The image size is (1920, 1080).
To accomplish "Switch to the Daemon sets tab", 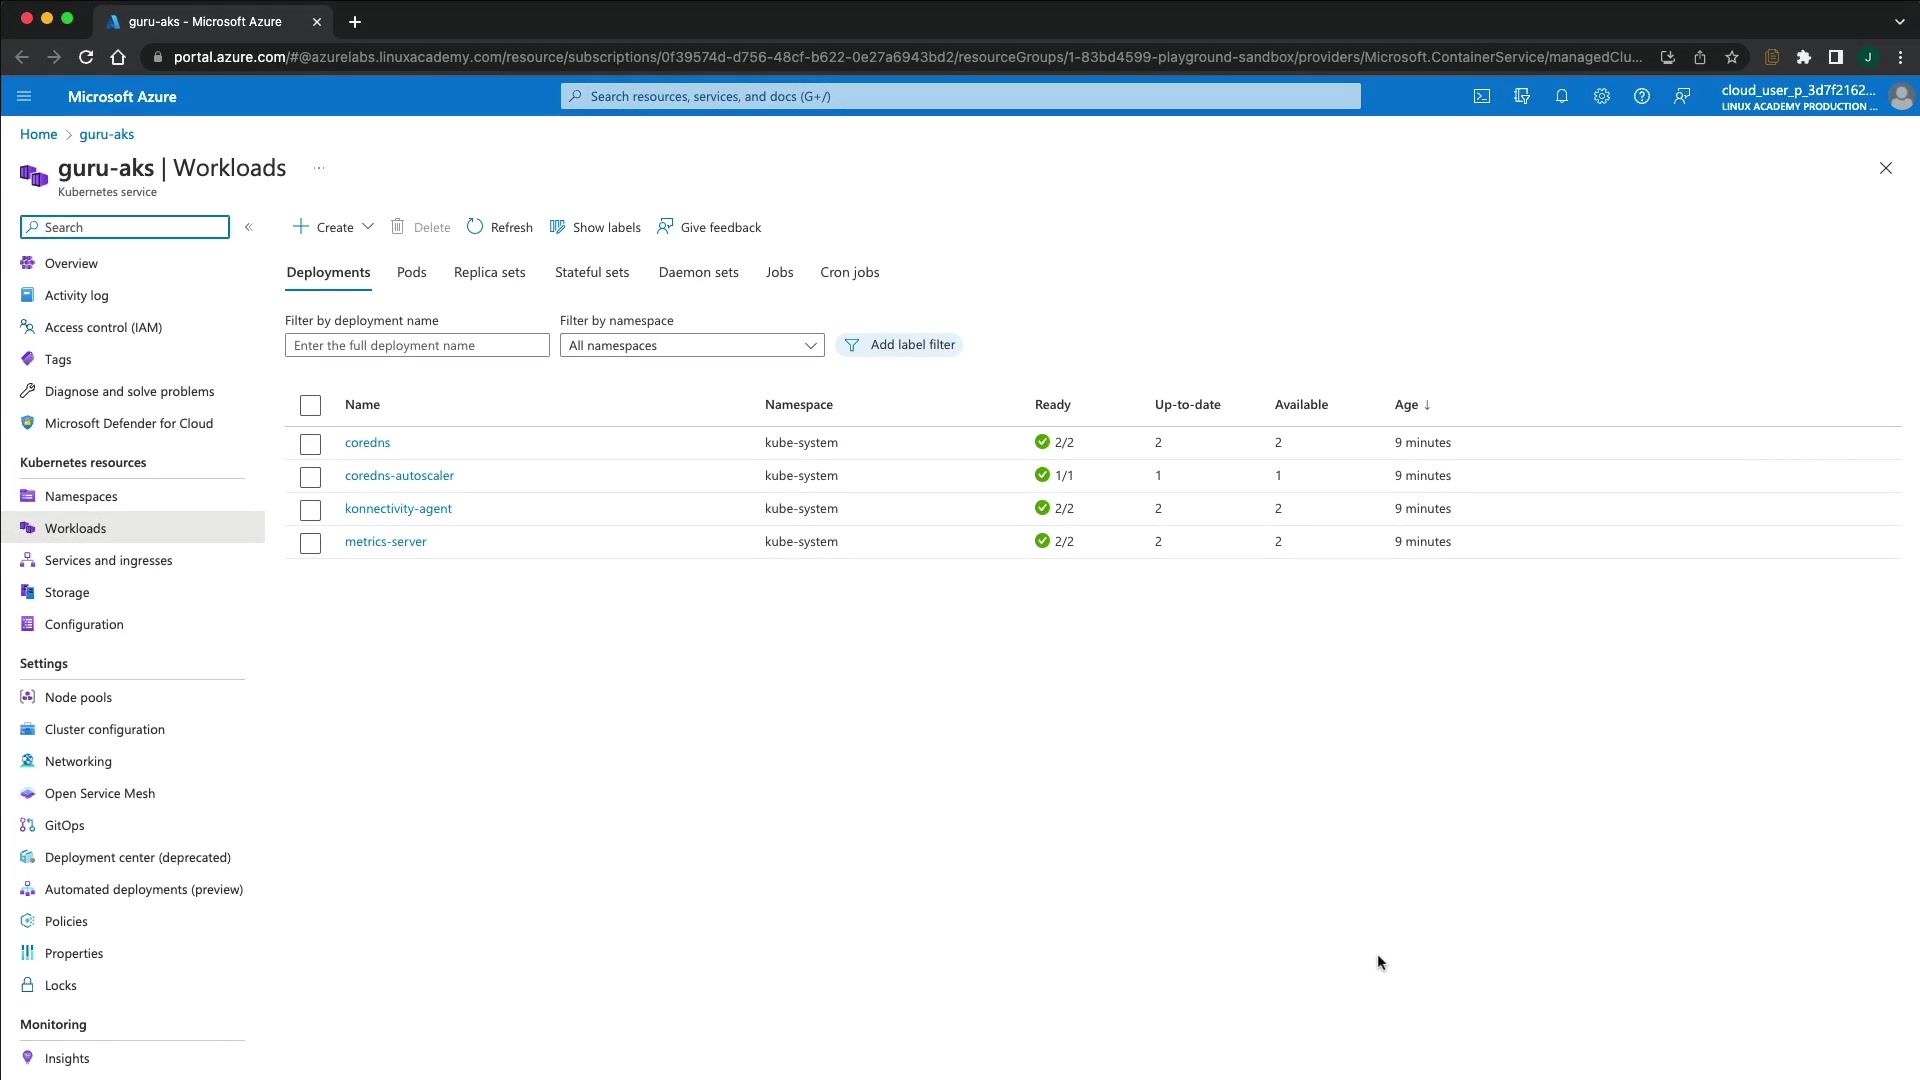I will (698, 272).
